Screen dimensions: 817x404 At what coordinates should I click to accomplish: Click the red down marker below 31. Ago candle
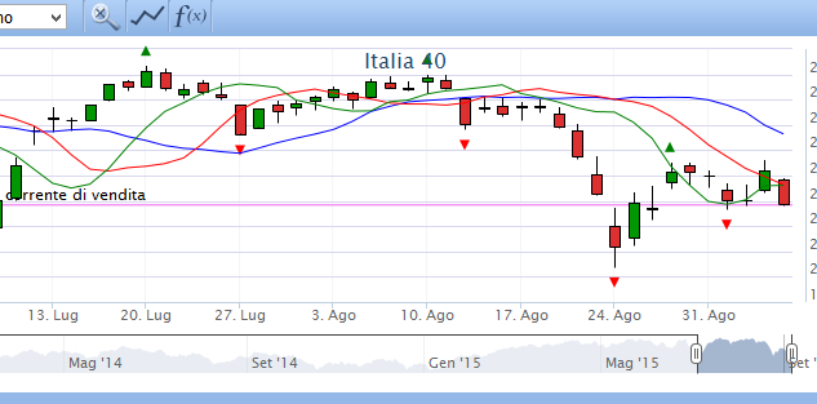click(726, 224)
